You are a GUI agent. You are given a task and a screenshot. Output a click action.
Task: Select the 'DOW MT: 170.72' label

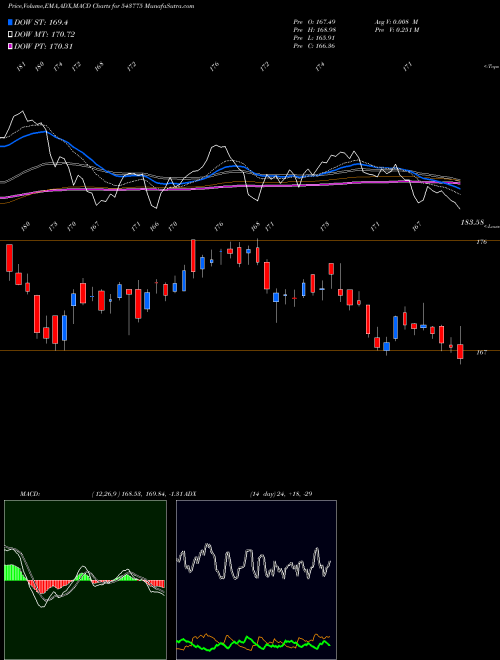(x=45, y=35)
